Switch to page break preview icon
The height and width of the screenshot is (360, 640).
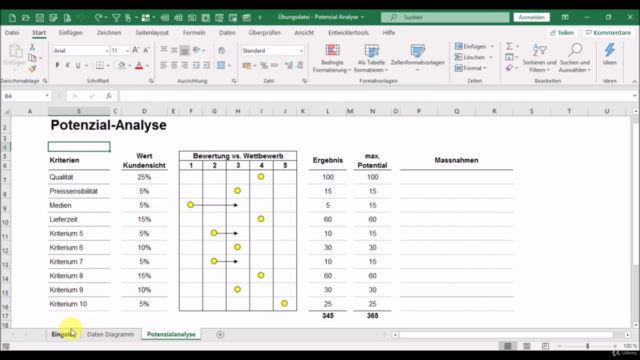545,346
